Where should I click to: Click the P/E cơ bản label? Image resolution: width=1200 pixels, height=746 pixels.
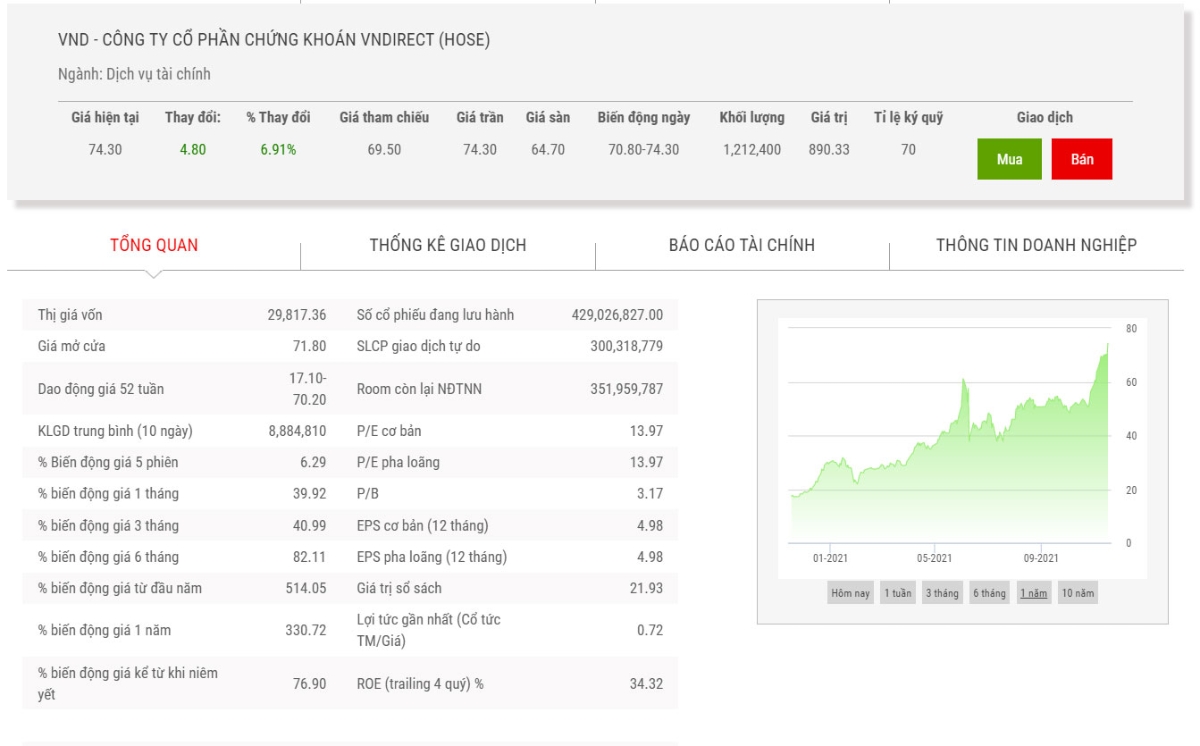tap(389, 431)
